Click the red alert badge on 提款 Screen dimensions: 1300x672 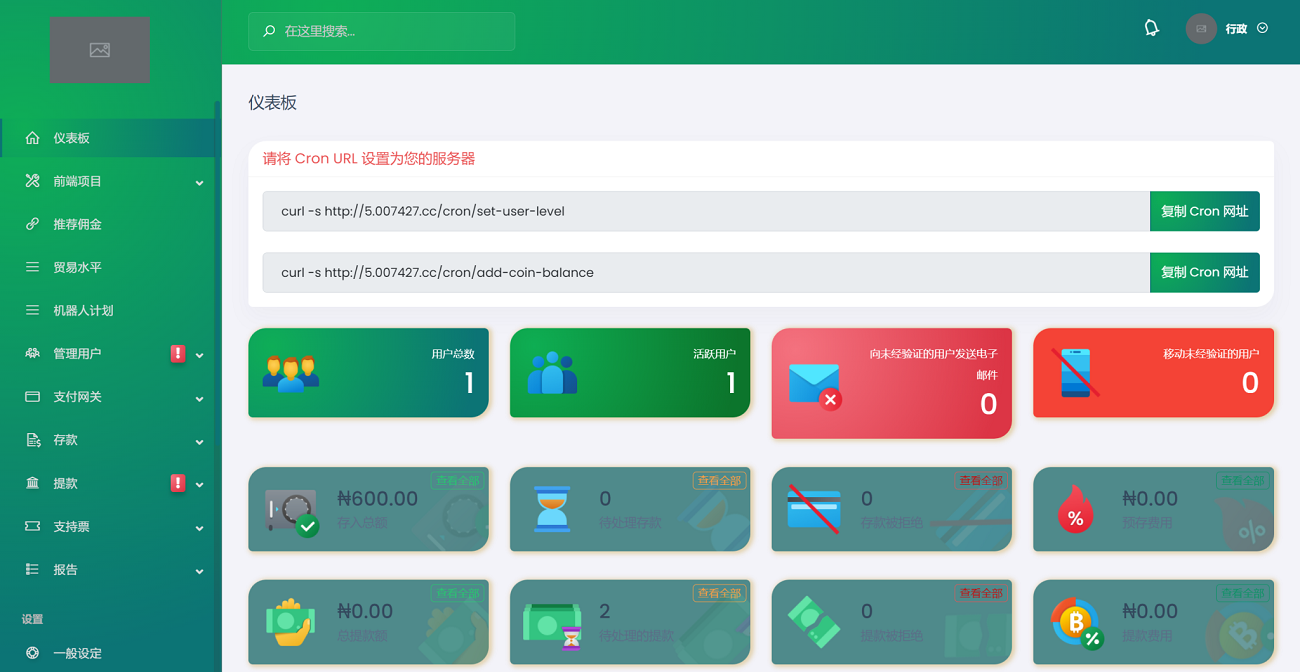coord(178,483)
